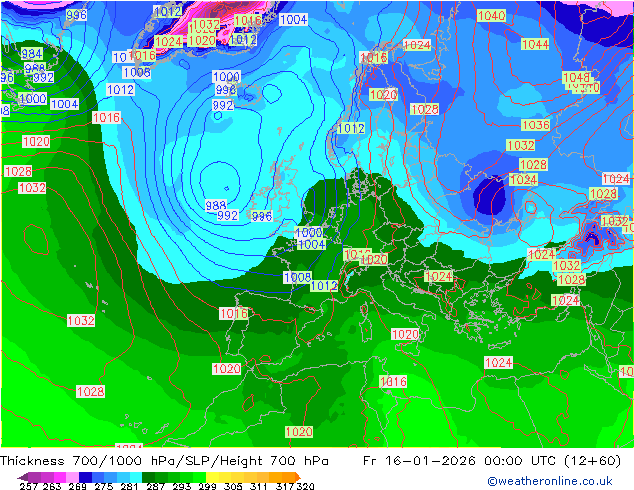Viewport: 634px width, 490px height.
Task: Click the red '1040' isobar label
Action: (491, 15)
